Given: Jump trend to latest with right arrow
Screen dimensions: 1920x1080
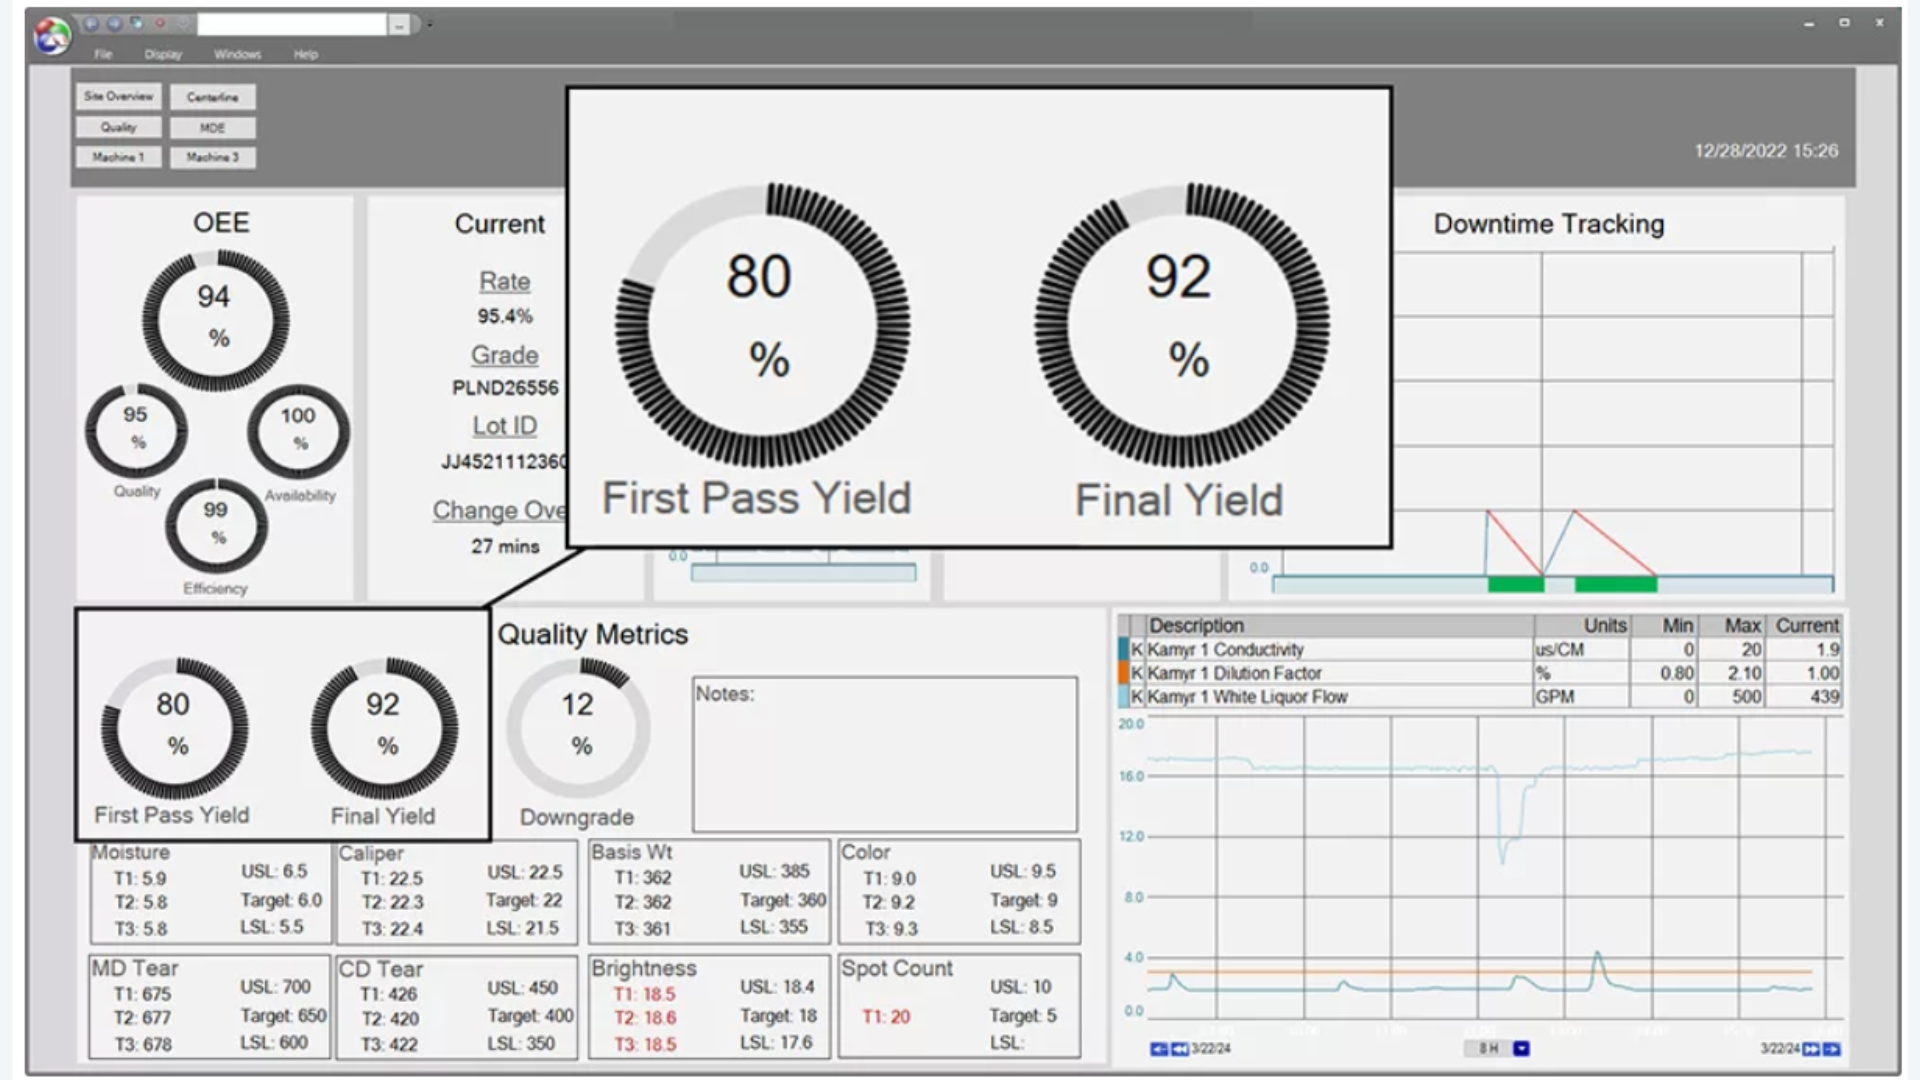Looking at the screenshot, I should point(1832,1049).
